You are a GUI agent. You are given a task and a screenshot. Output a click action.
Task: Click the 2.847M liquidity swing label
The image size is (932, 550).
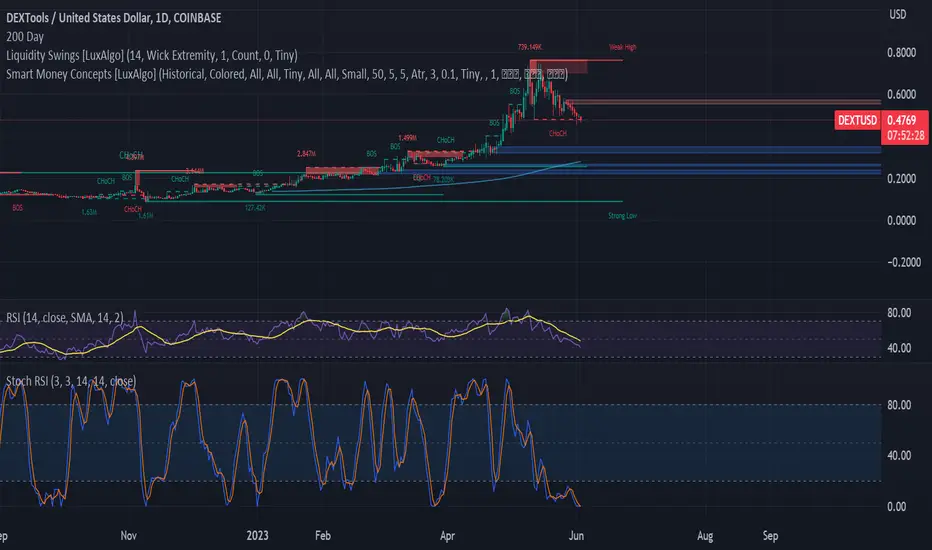pos(306,154)
